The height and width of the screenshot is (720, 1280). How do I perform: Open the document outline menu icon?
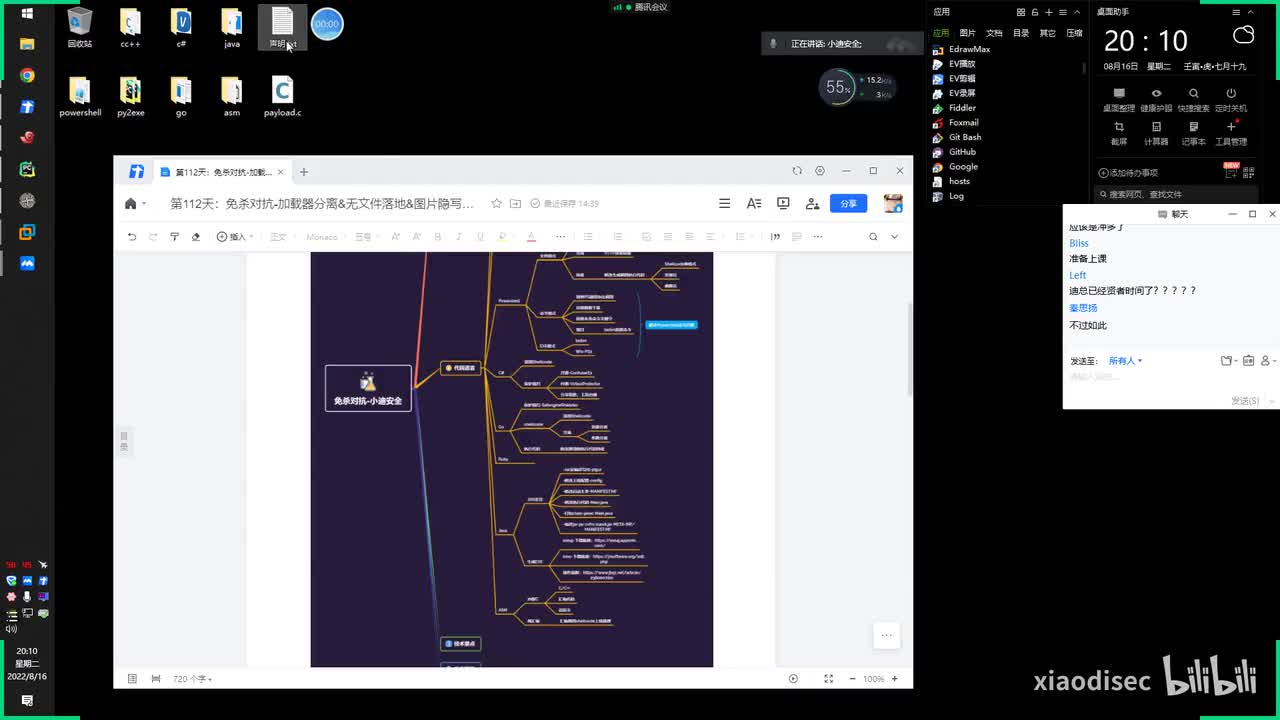[x=724, y=204]
